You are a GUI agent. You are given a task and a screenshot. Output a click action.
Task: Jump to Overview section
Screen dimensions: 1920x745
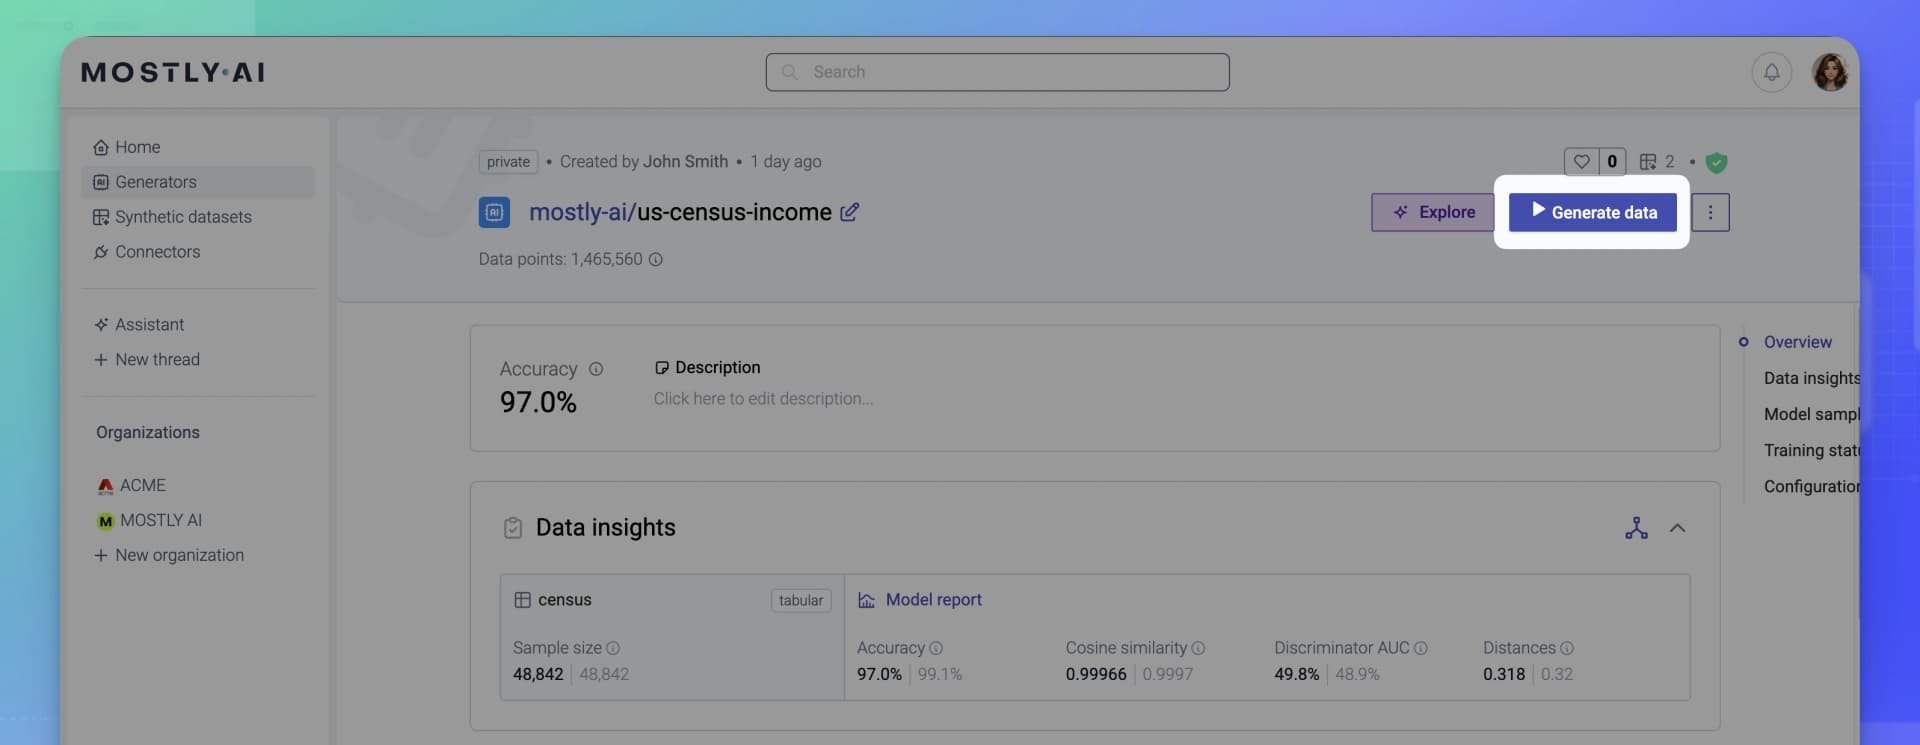[1797, 342]
